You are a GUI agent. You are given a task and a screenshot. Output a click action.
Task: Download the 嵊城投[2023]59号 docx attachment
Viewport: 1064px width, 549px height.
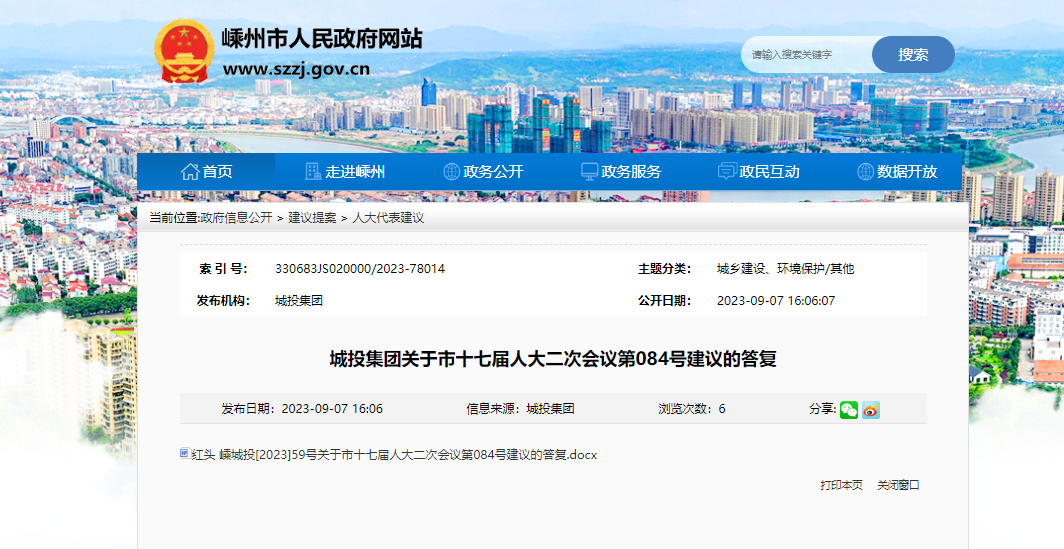click(x=407, y=454)
